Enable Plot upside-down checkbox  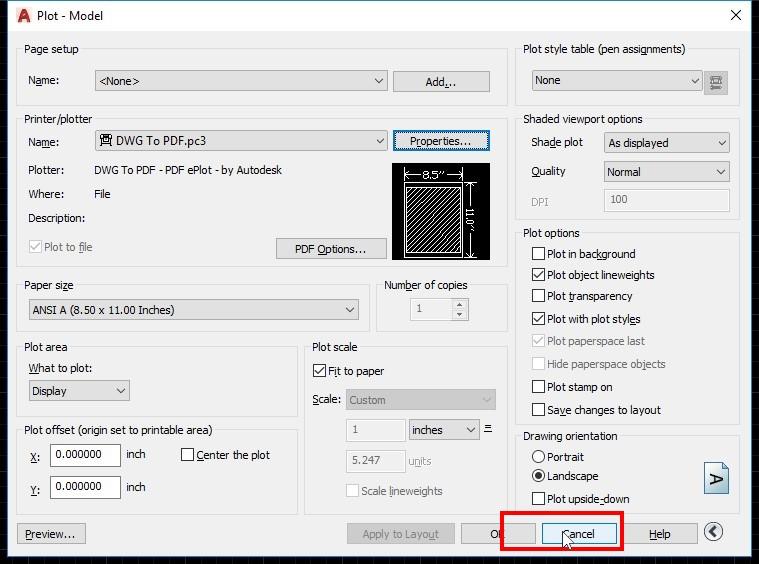[538, 499]
